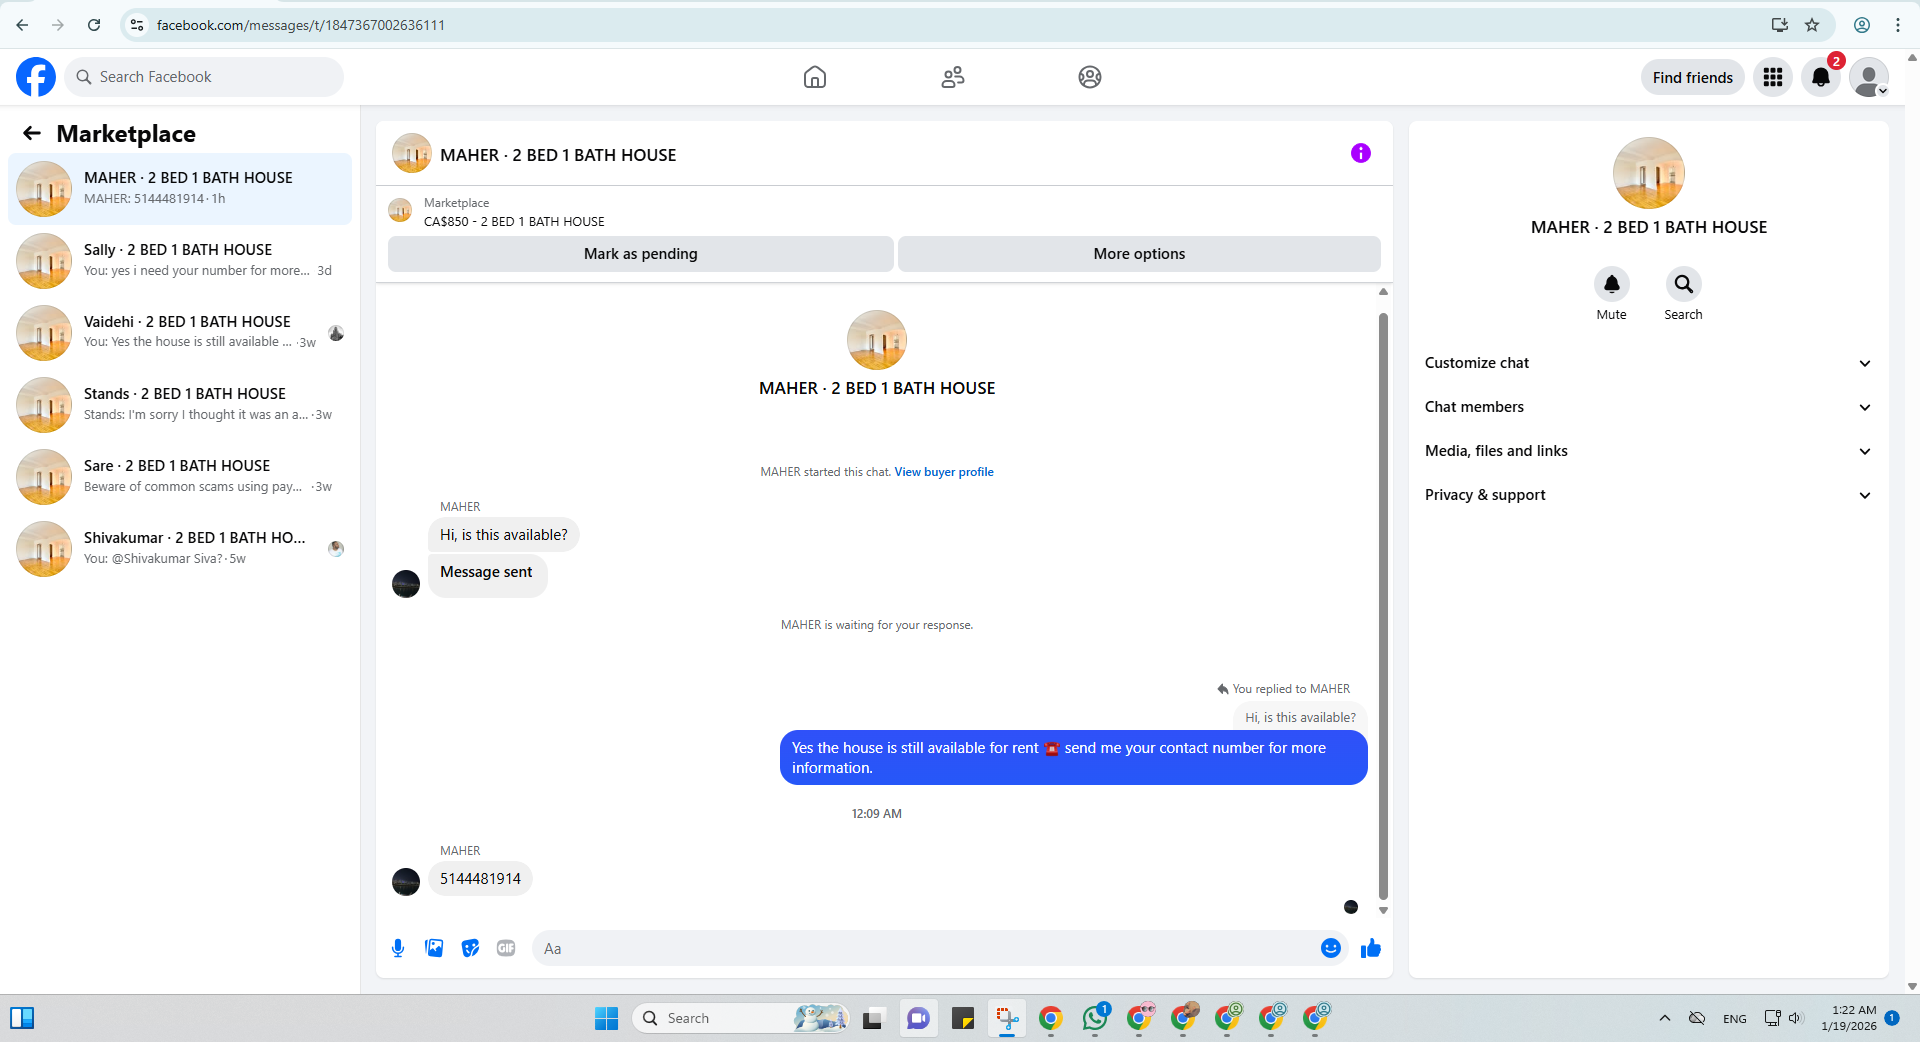Screen dimensions: 1920x1042
Task: Click the Facebook logo
Action: click(x=36, y=77)
